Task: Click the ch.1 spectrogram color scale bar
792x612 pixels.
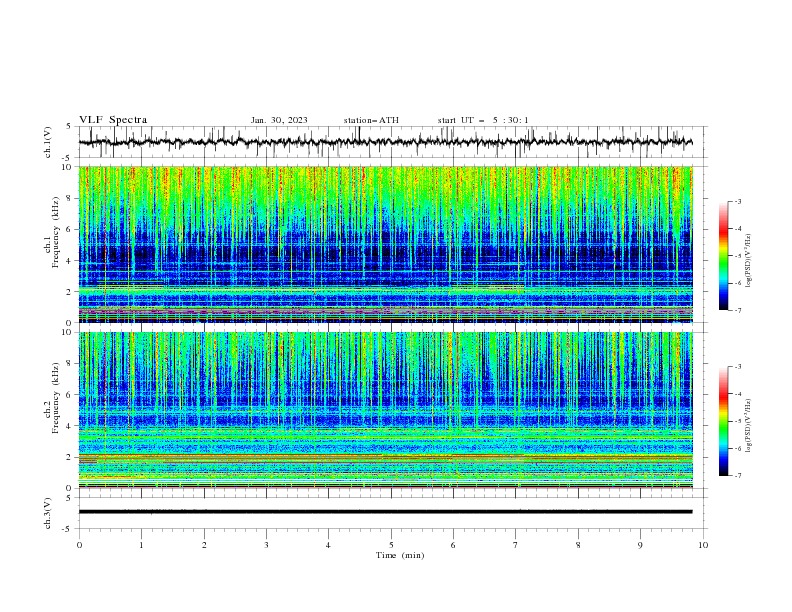Action: point(724,256)
